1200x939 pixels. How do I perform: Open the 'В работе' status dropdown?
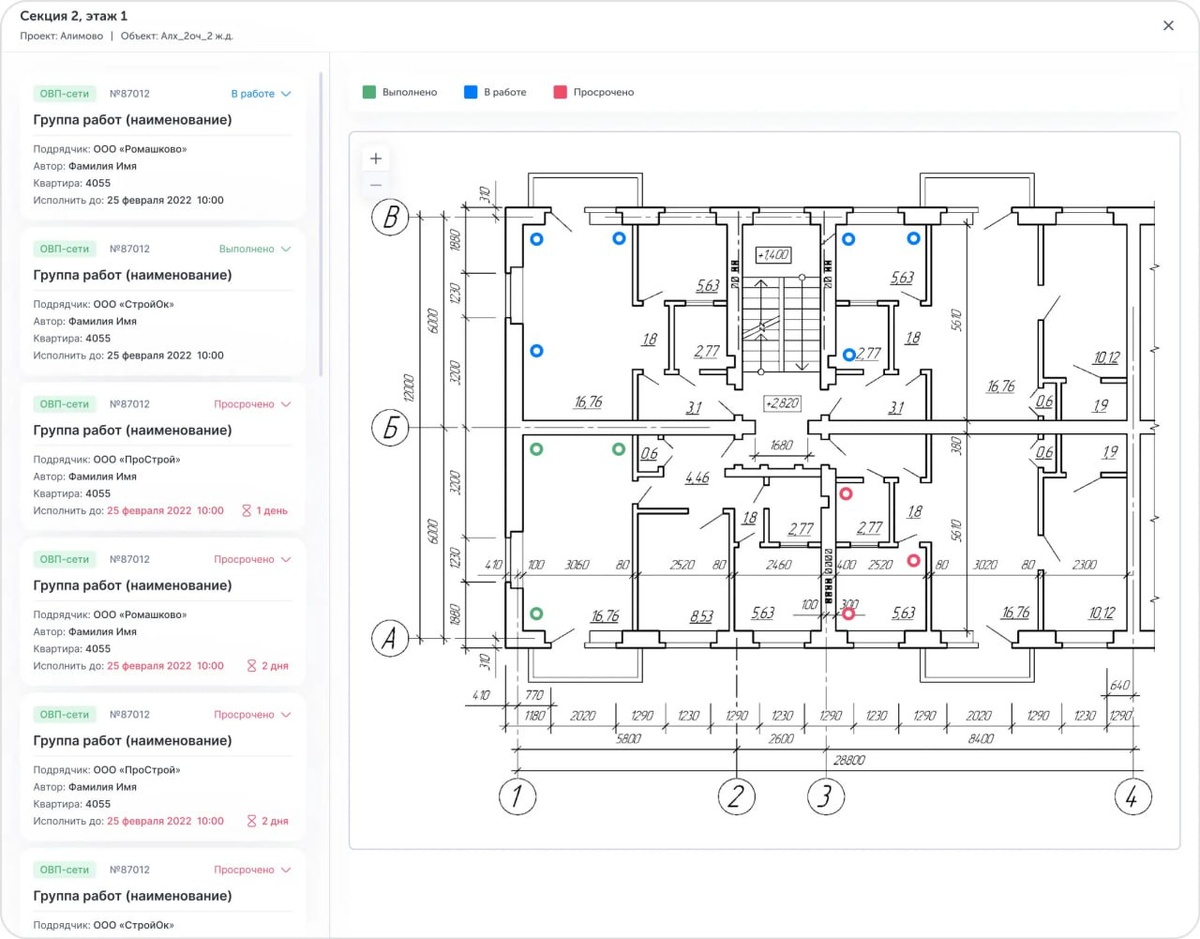tap(261, 94)
